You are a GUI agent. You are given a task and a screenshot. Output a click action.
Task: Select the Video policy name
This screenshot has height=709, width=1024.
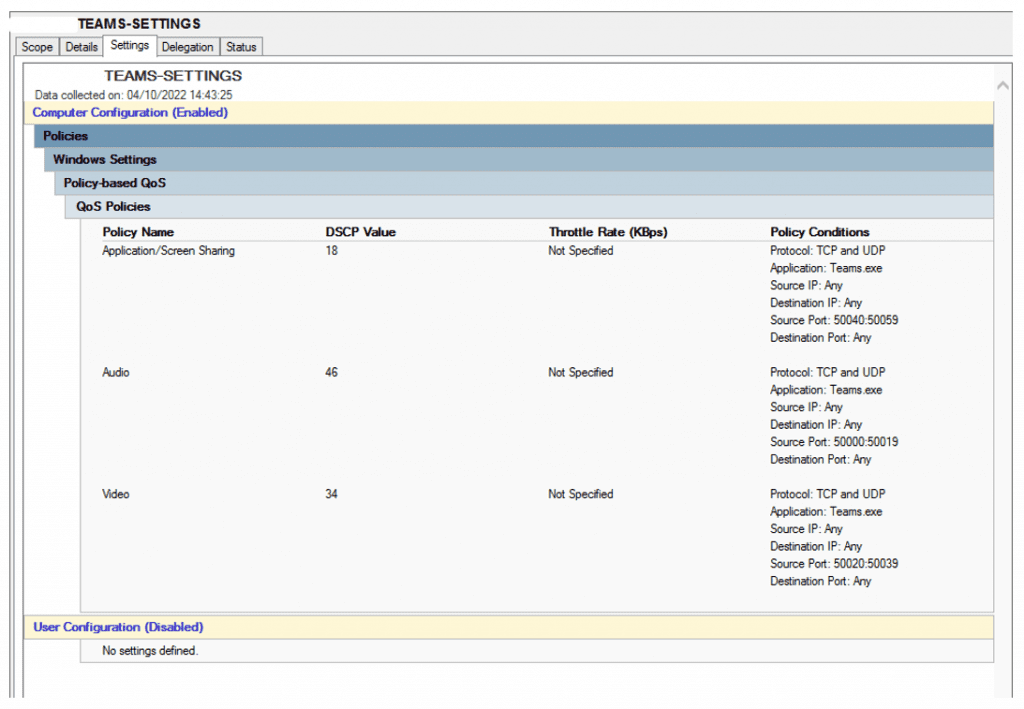(x=116, y=495)
